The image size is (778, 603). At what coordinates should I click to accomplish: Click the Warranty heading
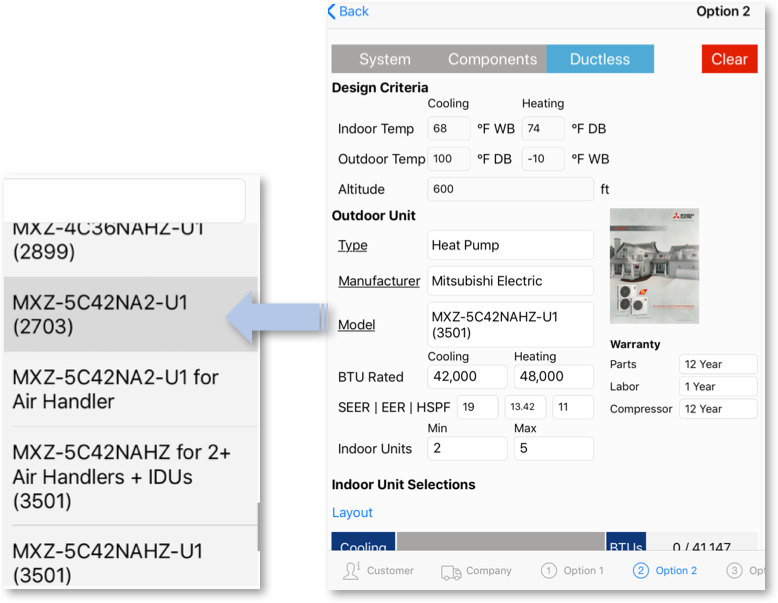635,344
